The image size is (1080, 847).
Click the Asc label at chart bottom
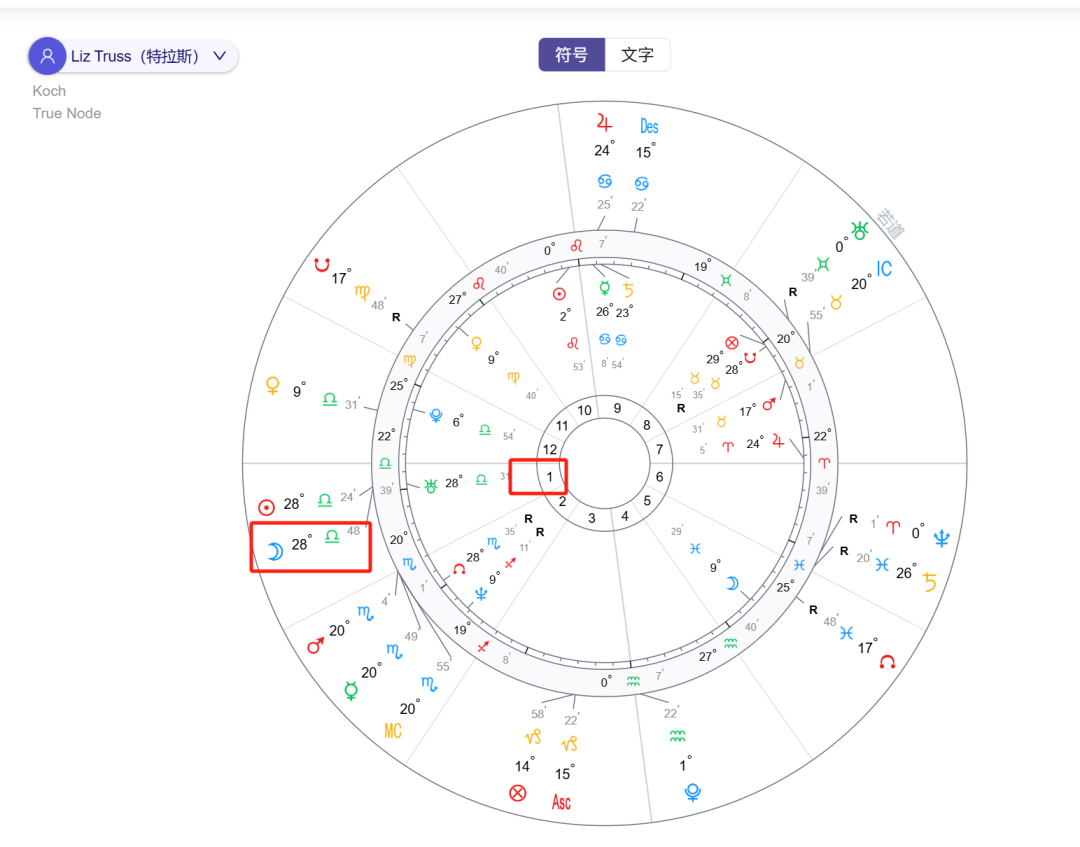[562, 800]
